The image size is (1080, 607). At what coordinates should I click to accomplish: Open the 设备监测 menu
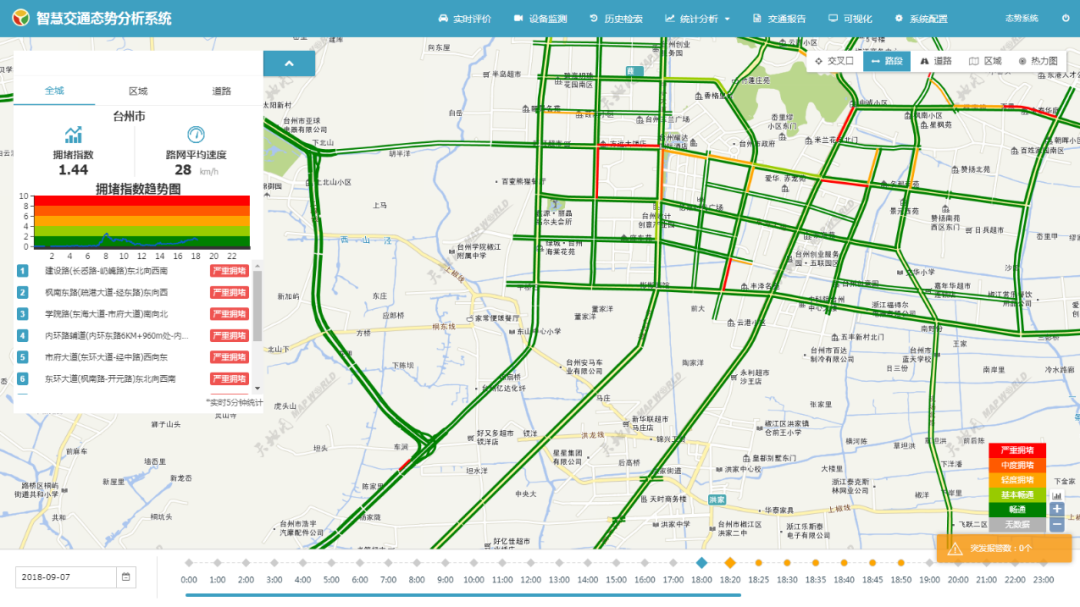[541, 19]
